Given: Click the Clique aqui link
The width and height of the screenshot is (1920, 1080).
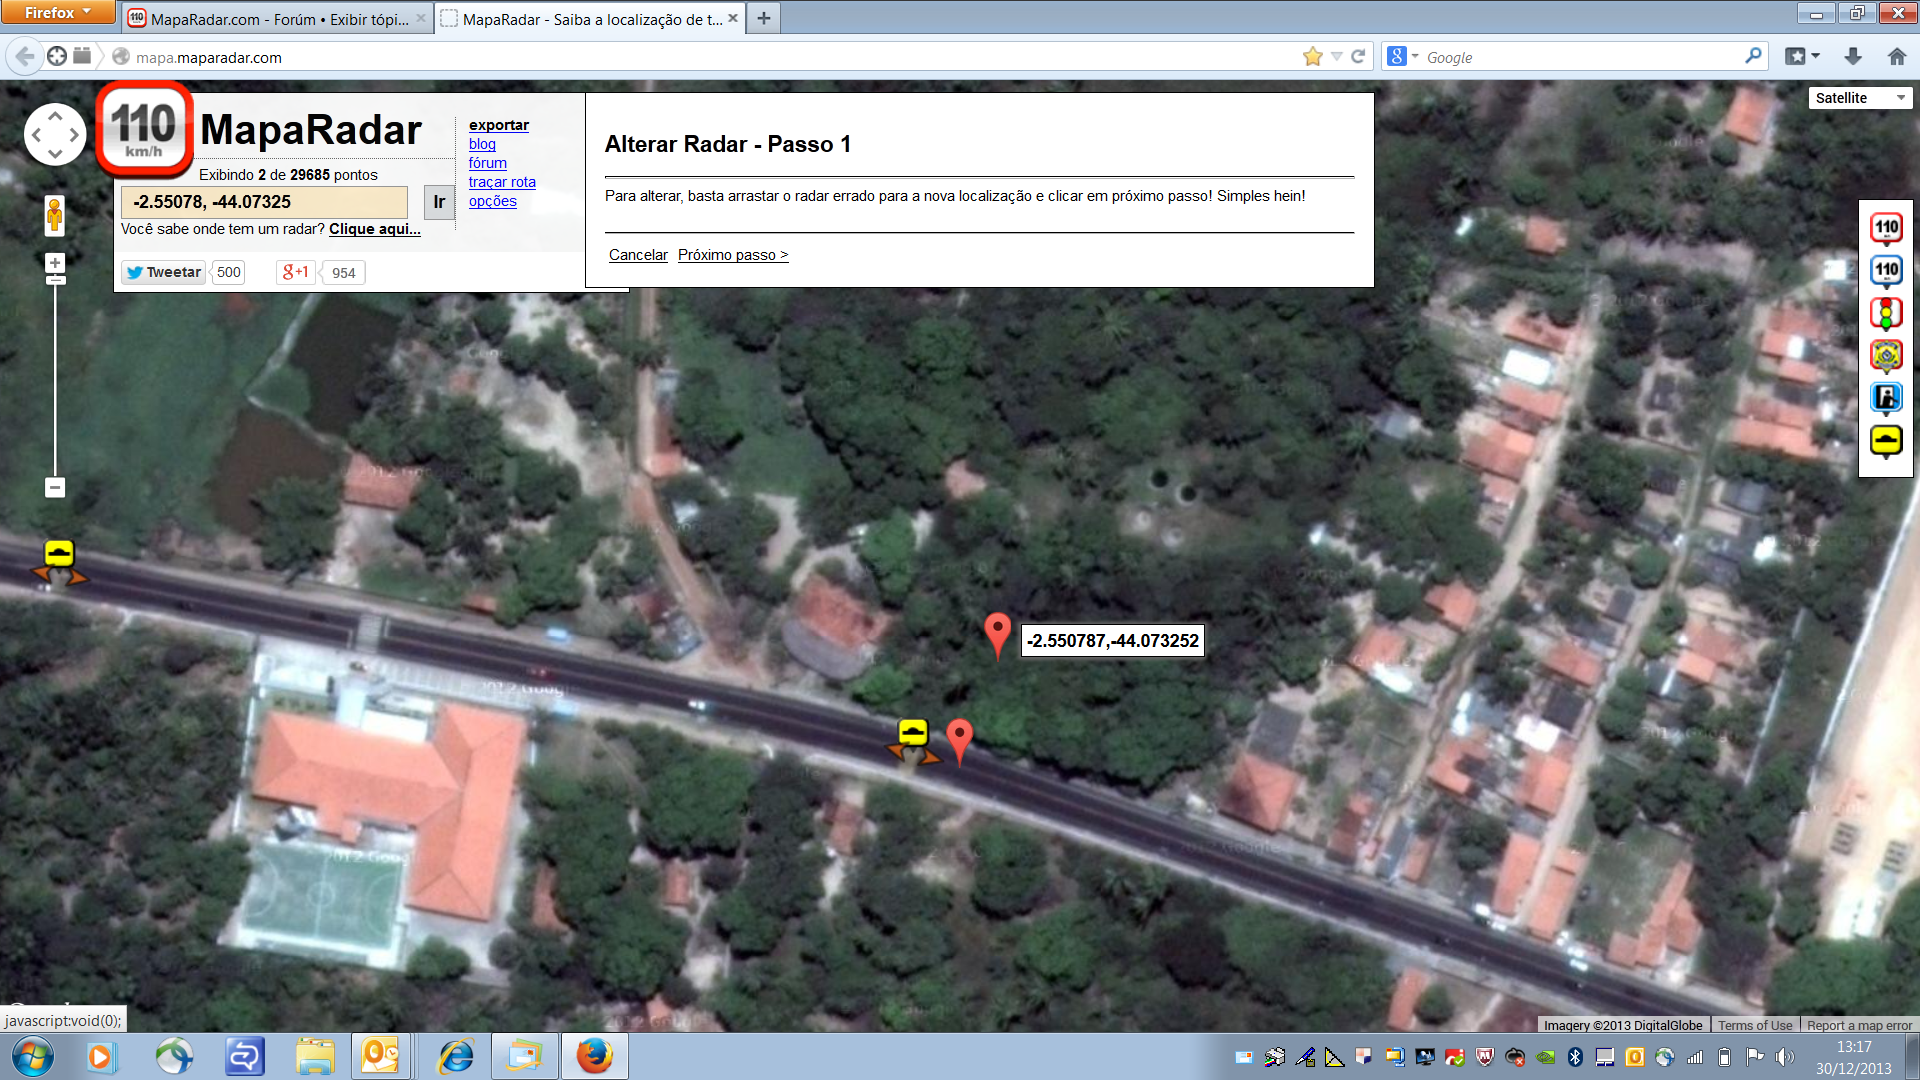Looking at the screenshot, I should (x=375, y=229).
